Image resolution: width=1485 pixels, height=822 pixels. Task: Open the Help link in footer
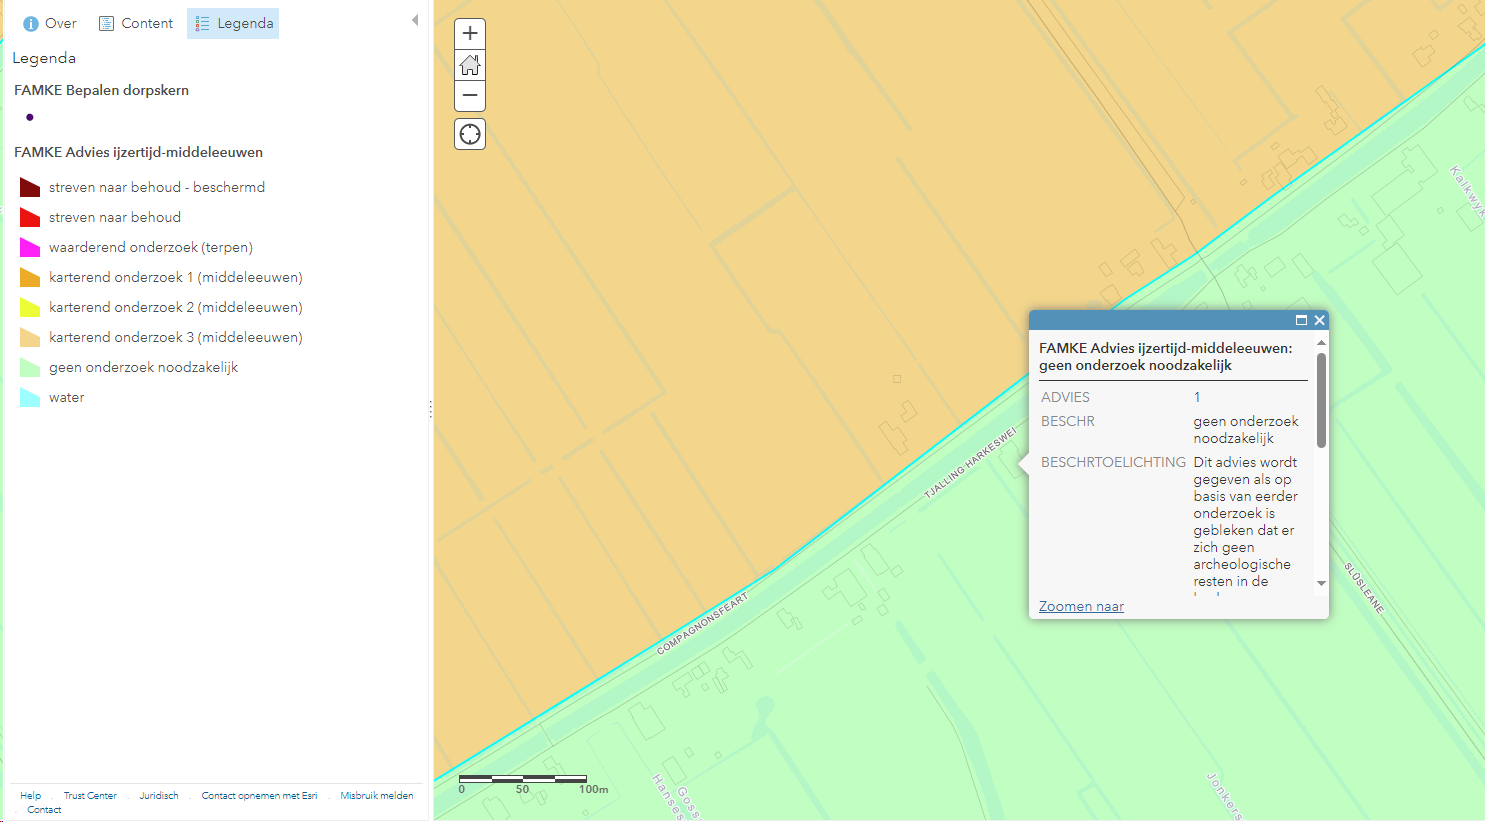point(31,796)
